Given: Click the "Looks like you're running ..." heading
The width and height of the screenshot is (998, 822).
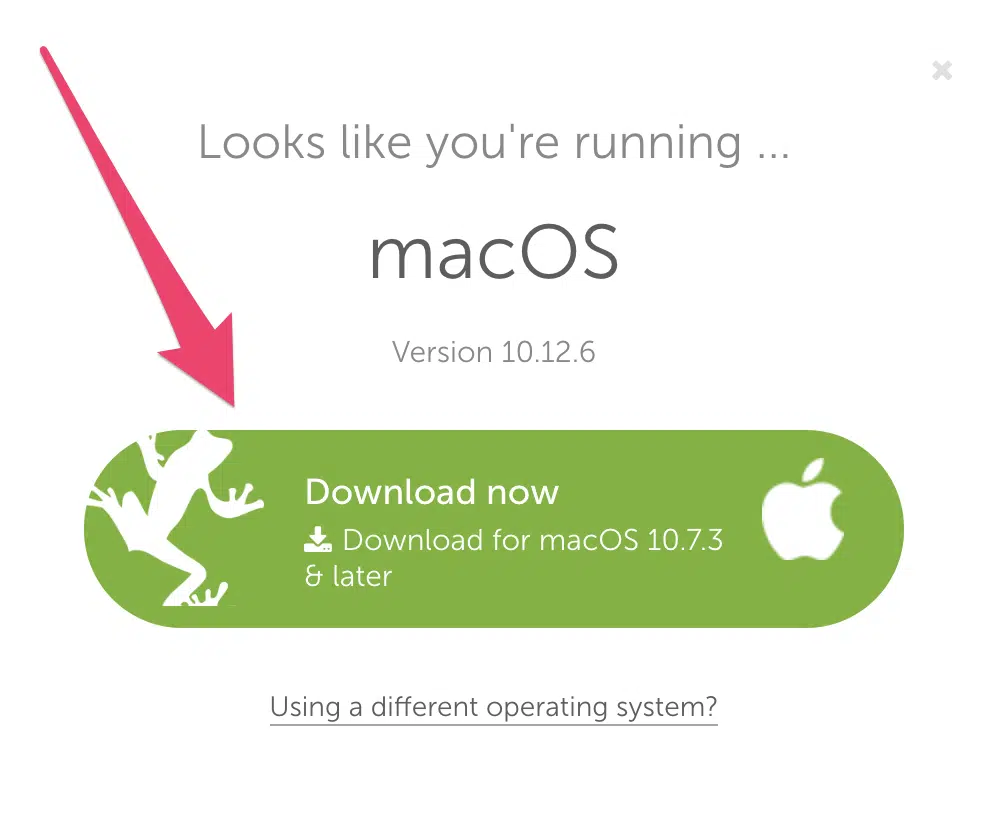Looking at the screenshot, I should (x=493, y=143).
